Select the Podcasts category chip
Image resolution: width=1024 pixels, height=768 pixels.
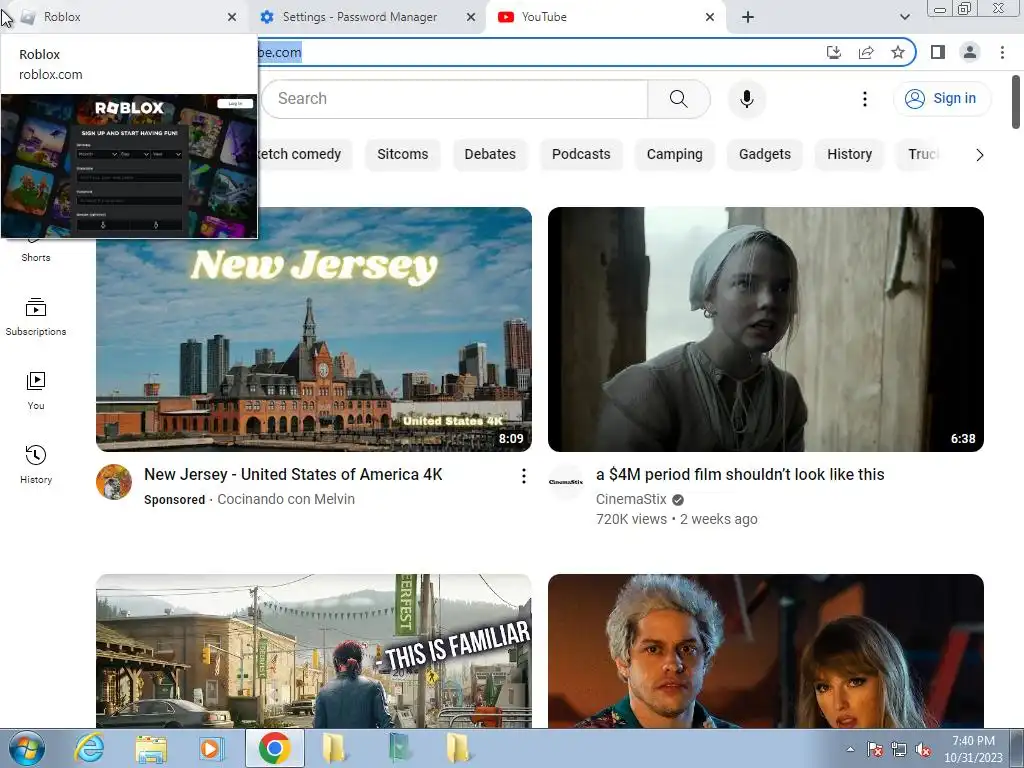point(581,154)
